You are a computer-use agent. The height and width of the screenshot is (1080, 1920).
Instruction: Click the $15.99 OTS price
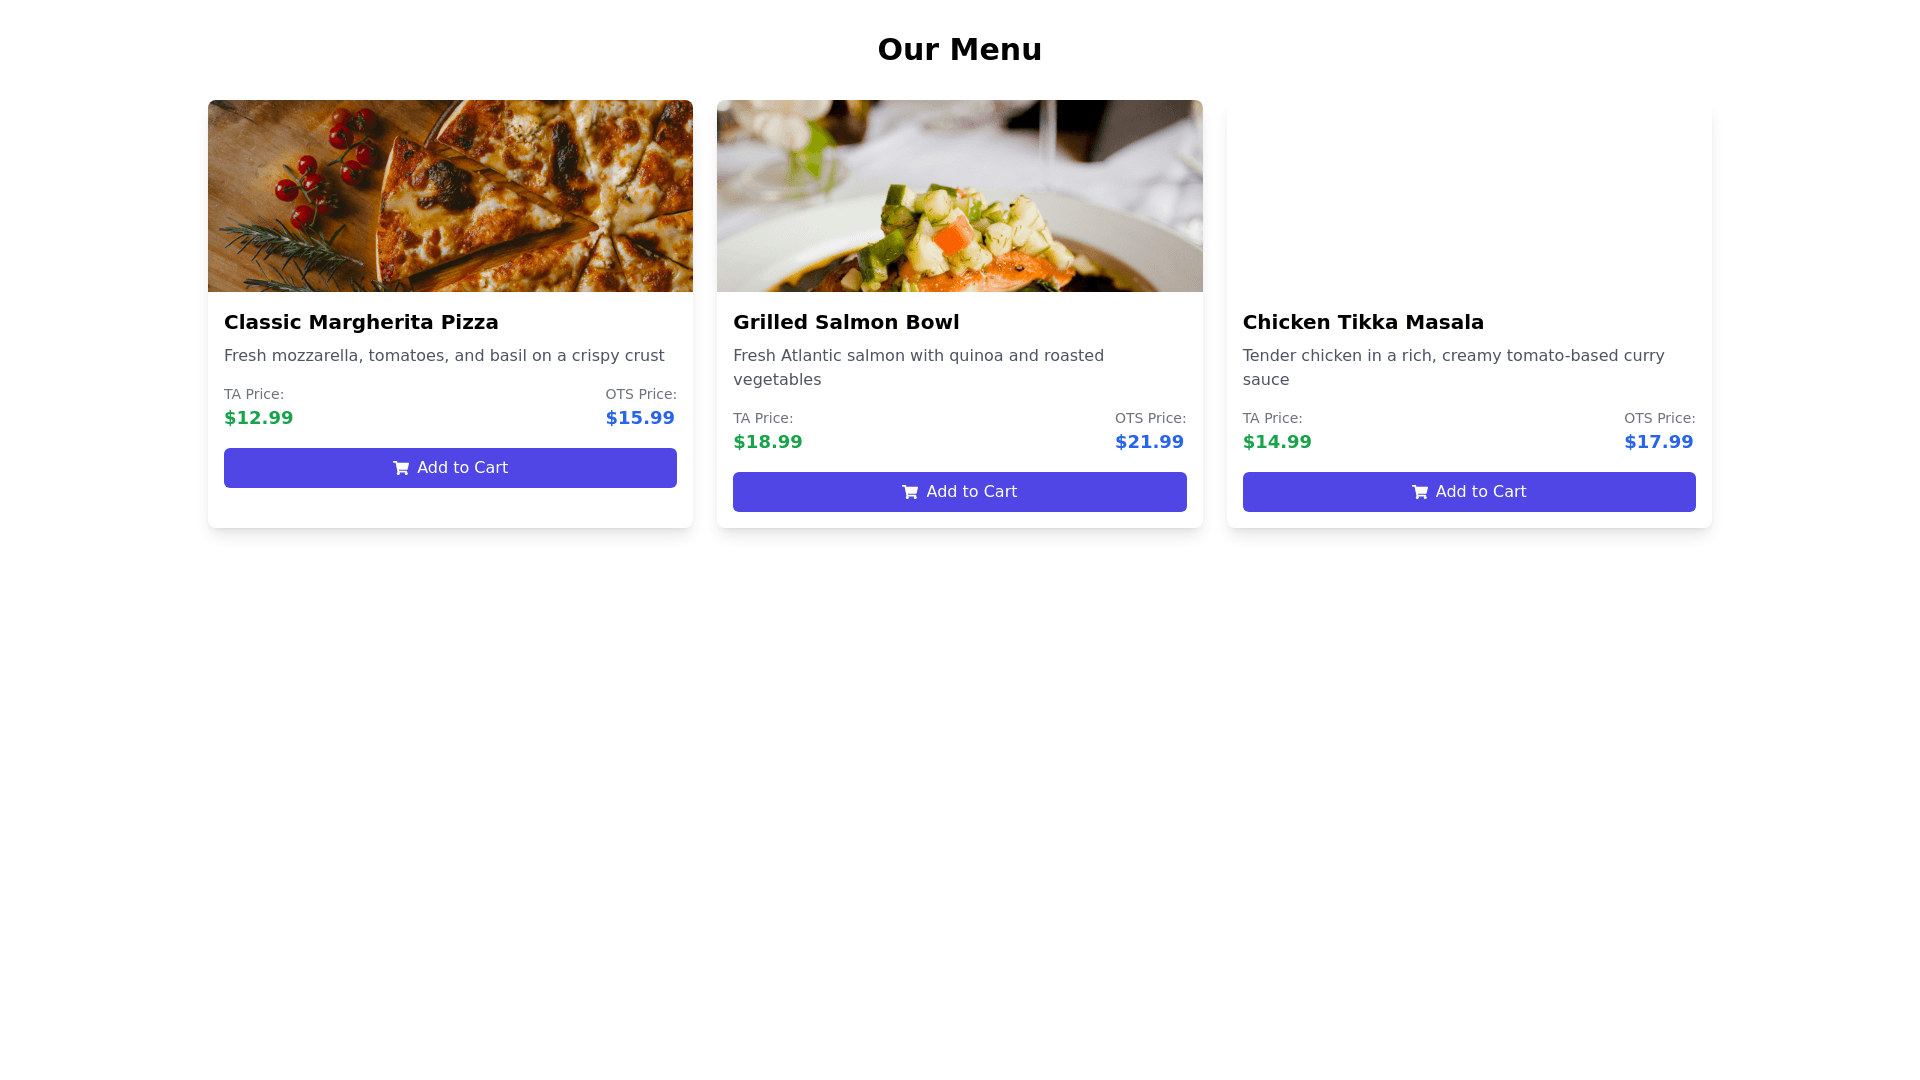640,418
